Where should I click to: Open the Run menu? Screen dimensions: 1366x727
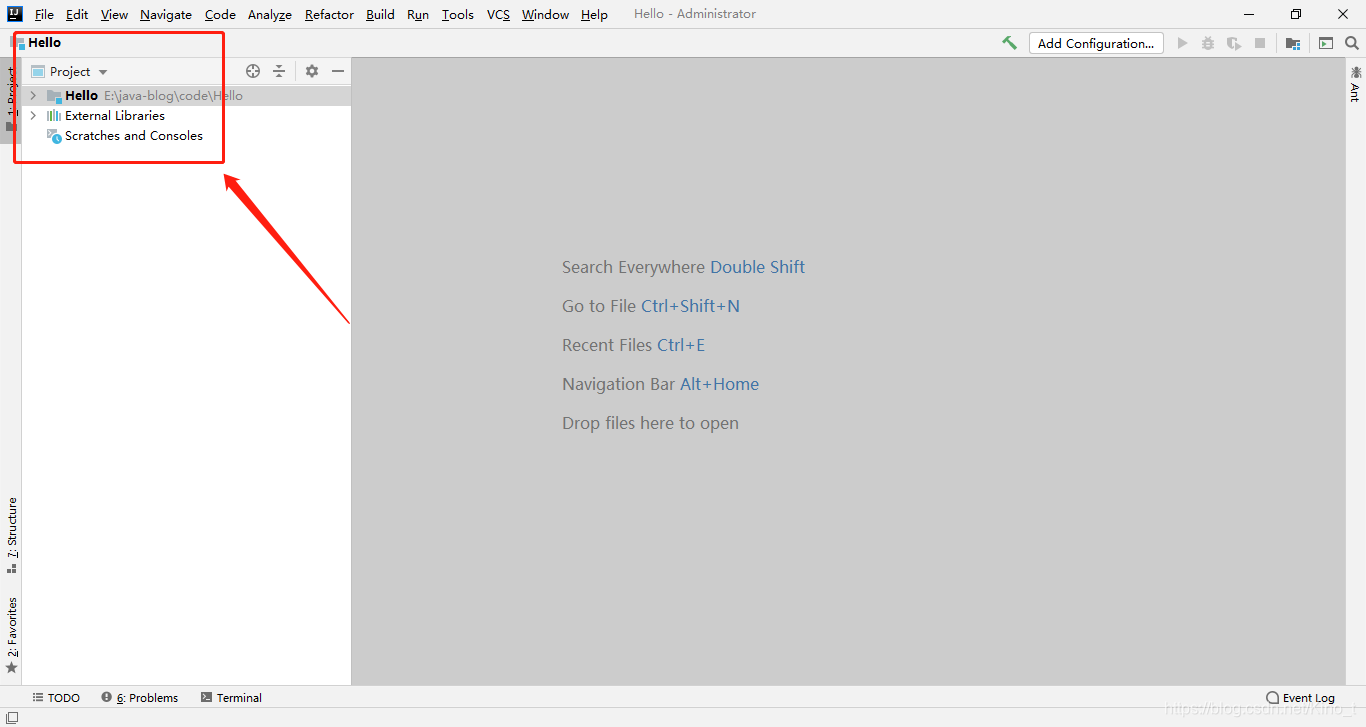pos(418,14)
